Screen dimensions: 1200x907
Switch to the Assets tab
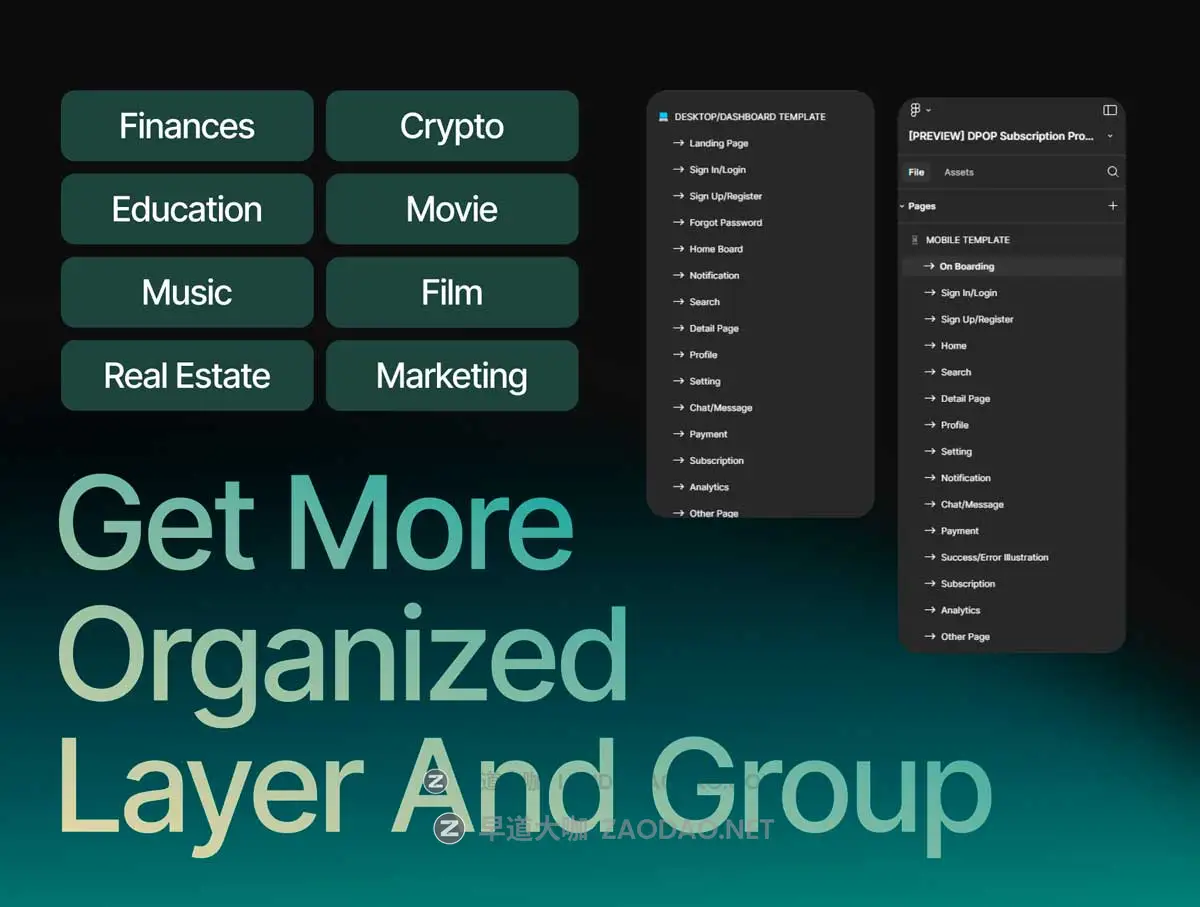(x=958, y=172)
